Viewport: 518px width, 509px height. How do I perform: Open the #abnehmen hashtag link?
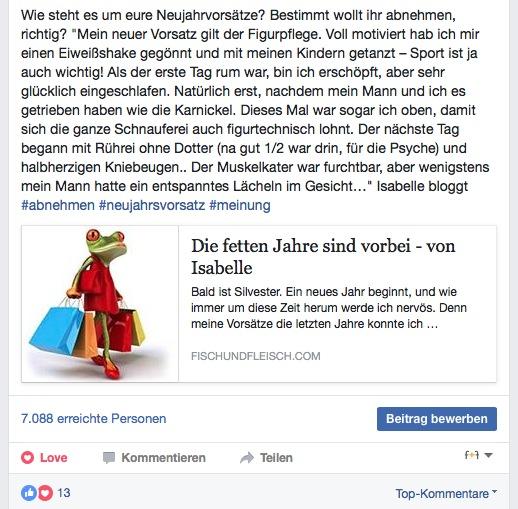[x=58, y=205]
